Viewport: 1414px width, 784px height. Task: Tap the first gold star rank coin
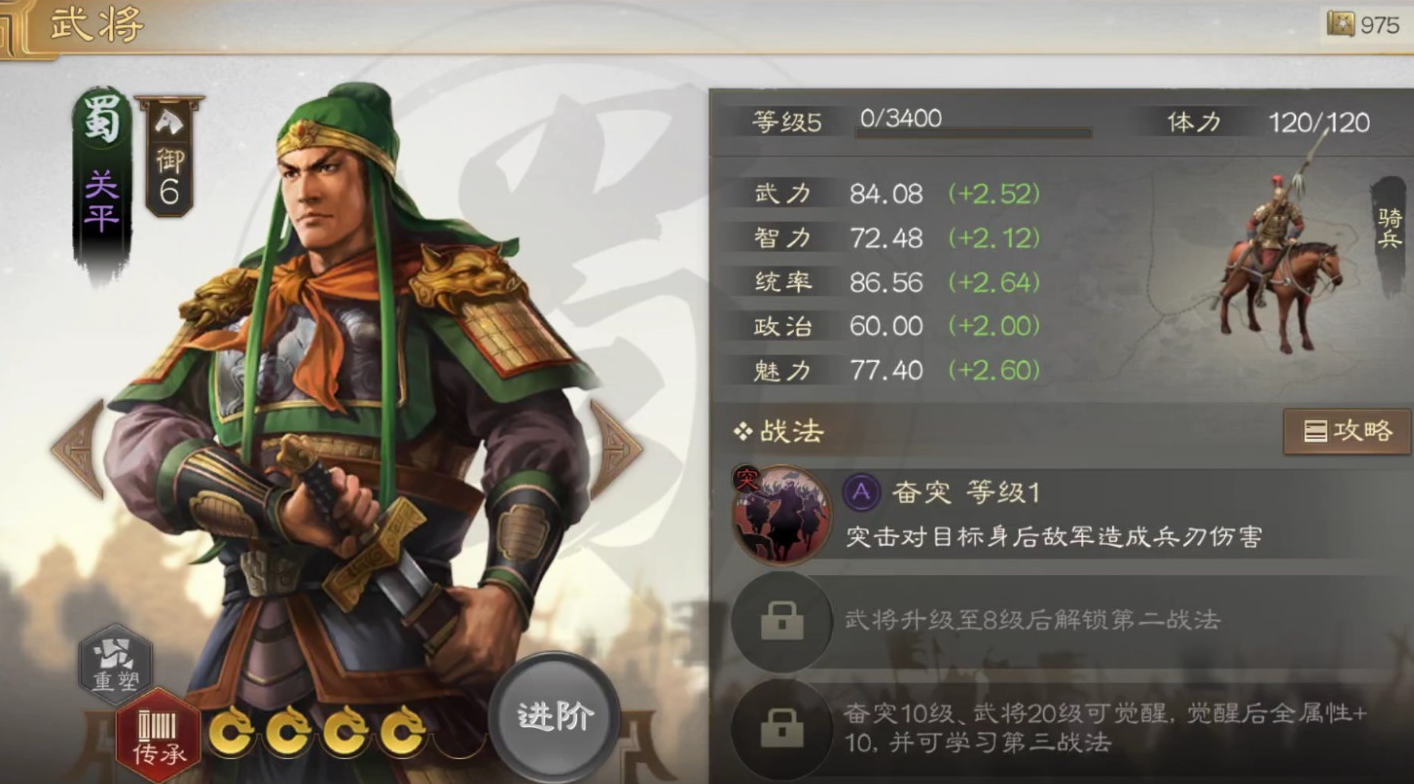230,732
